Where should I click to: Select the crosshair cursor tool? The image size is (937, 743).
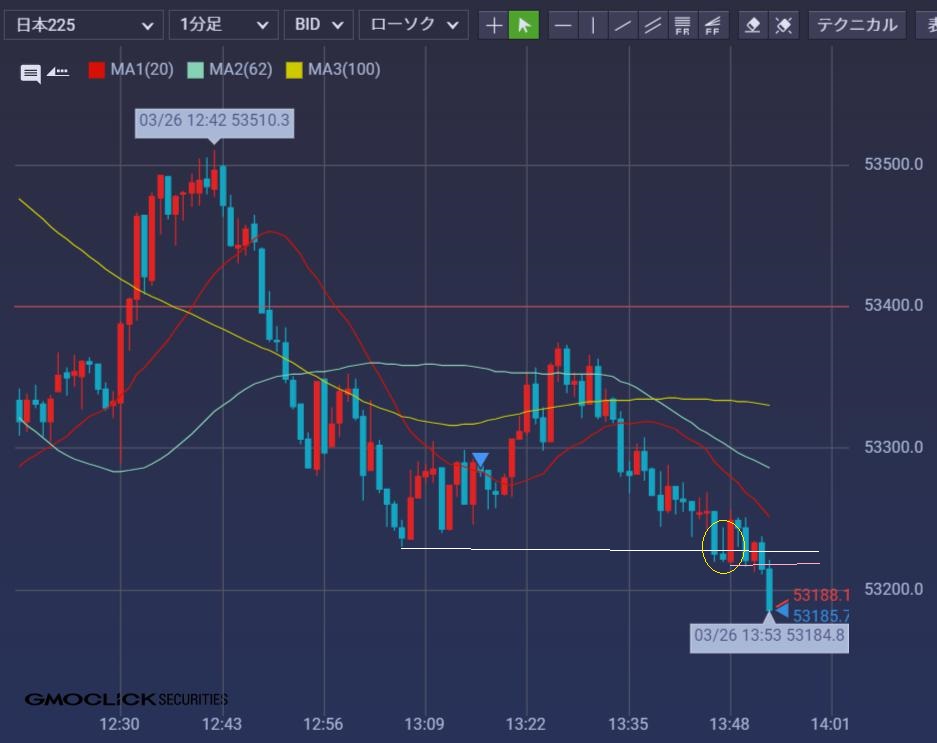coord(494,25)
